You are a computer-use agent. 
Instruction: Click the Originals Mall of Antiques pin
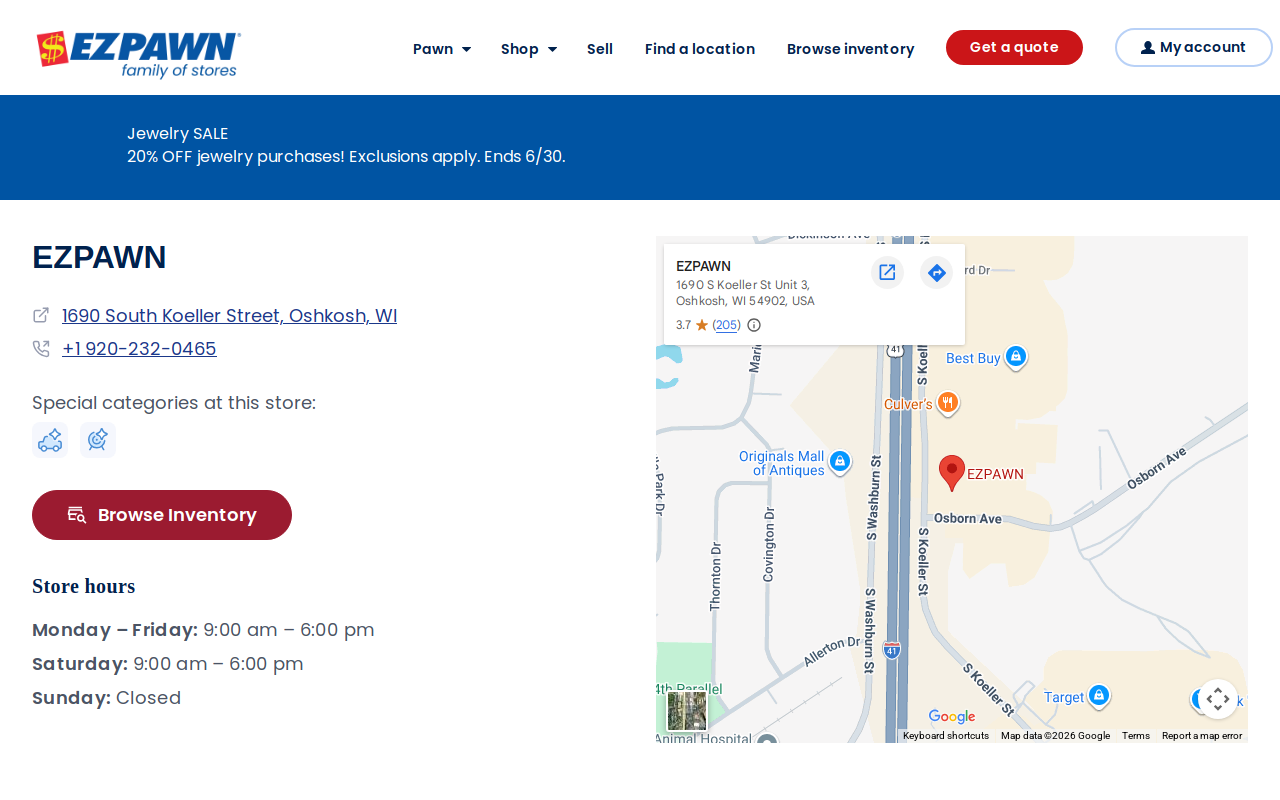point(840,461)
